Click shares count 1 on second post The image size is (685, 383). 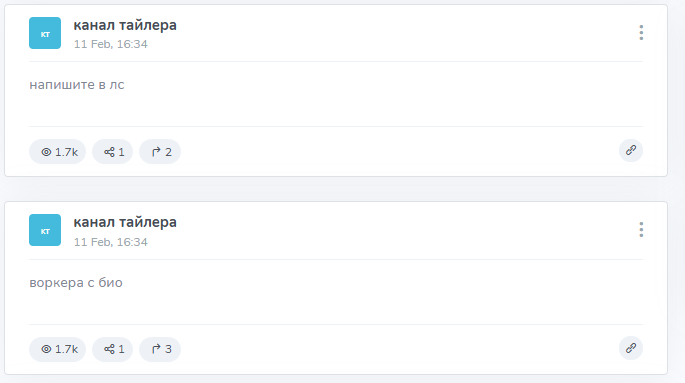tap(113, 349)
